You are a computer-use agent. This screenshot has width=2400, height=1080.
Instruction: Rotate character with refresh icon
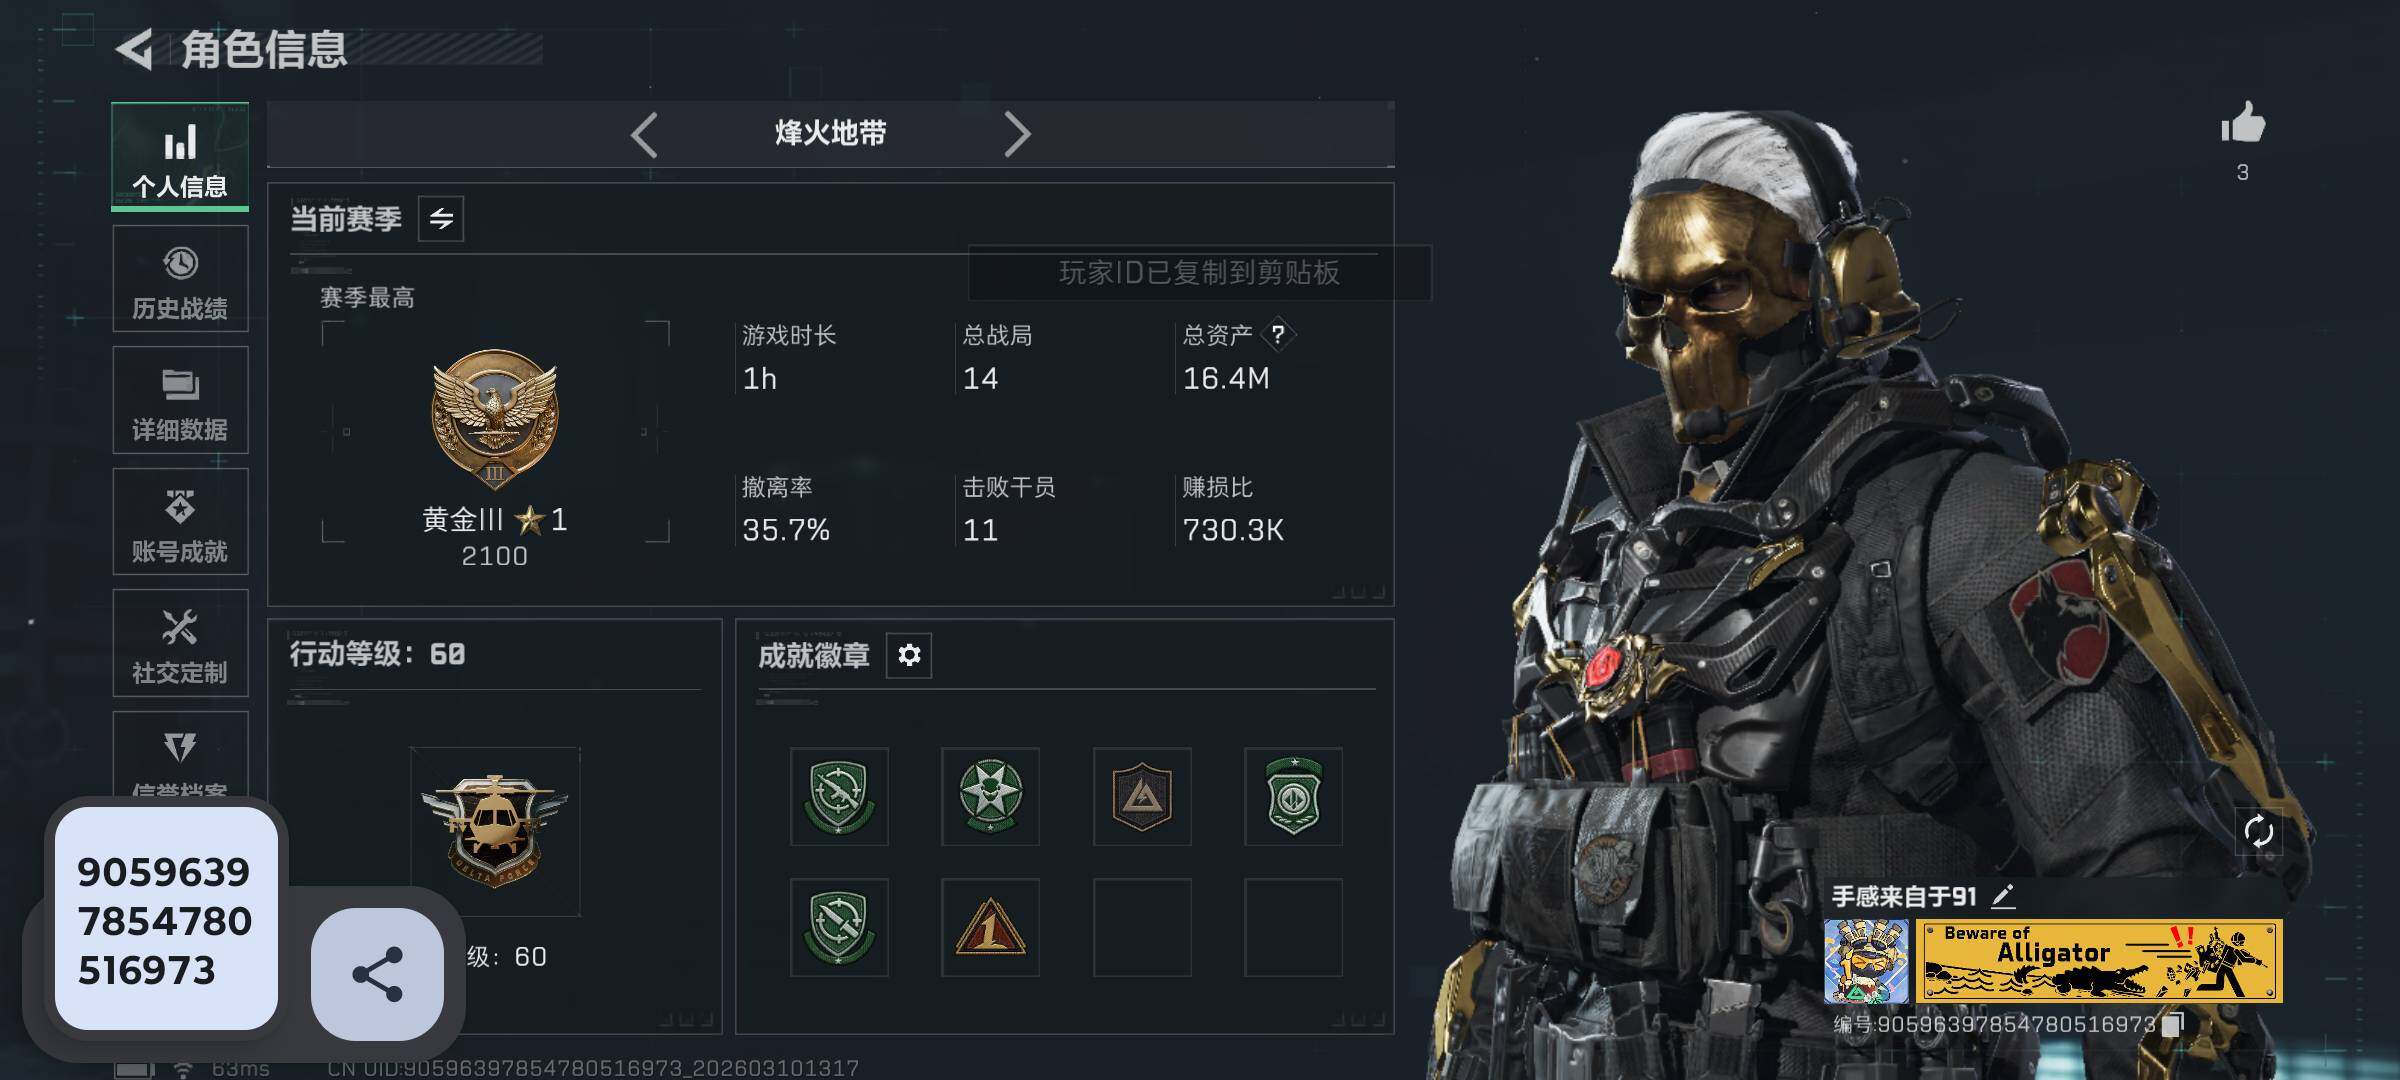[x=2259, y=831]
